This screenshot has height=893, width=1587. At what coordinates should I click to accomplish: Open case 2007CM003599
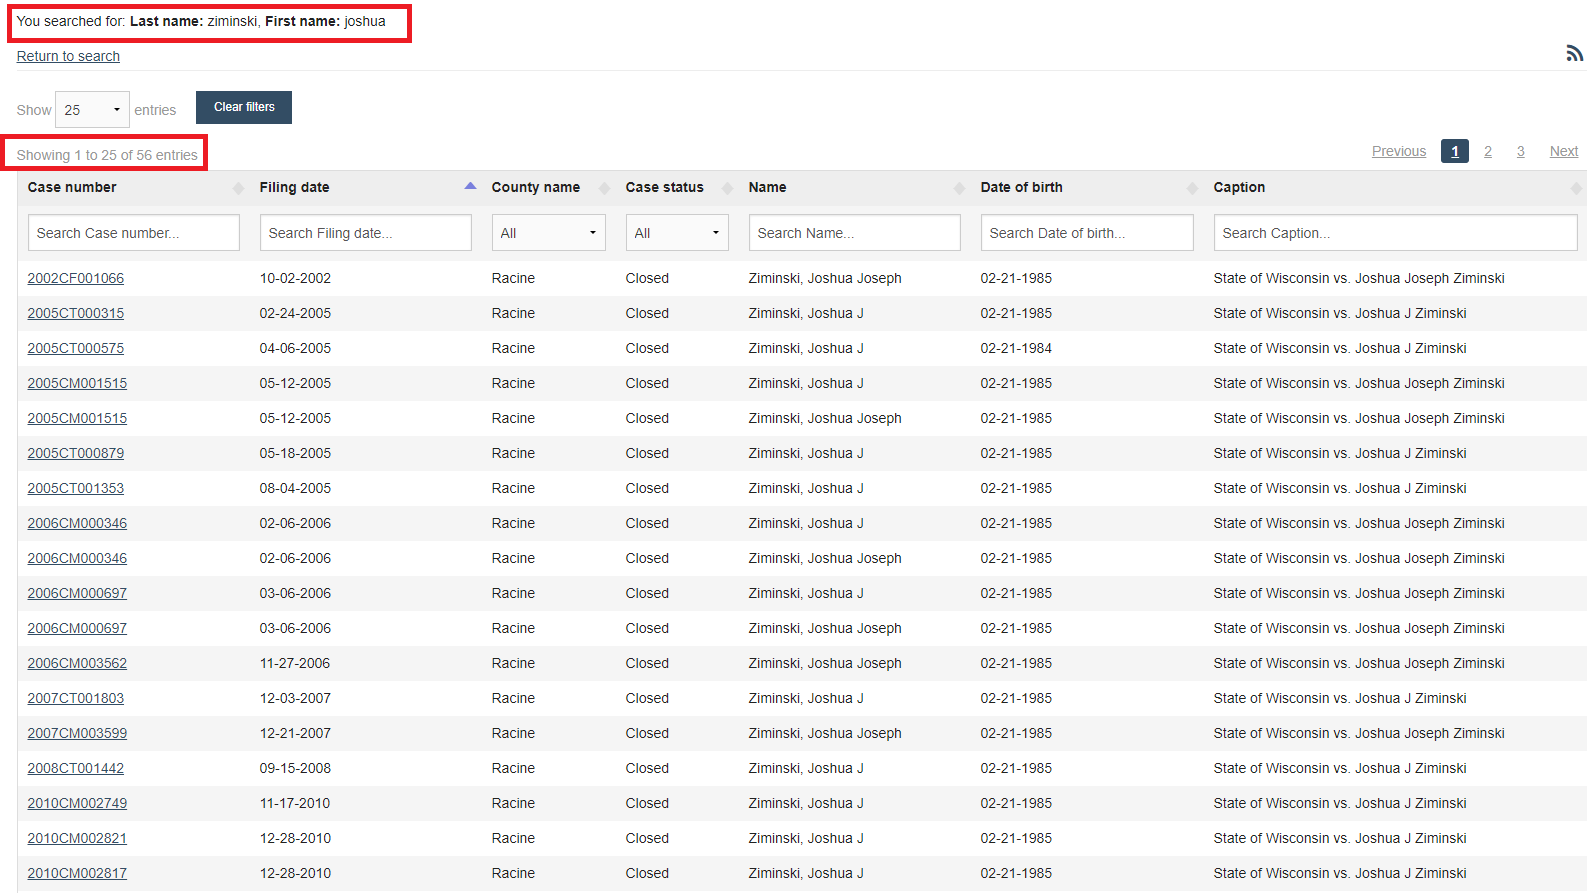pos(77,733)
